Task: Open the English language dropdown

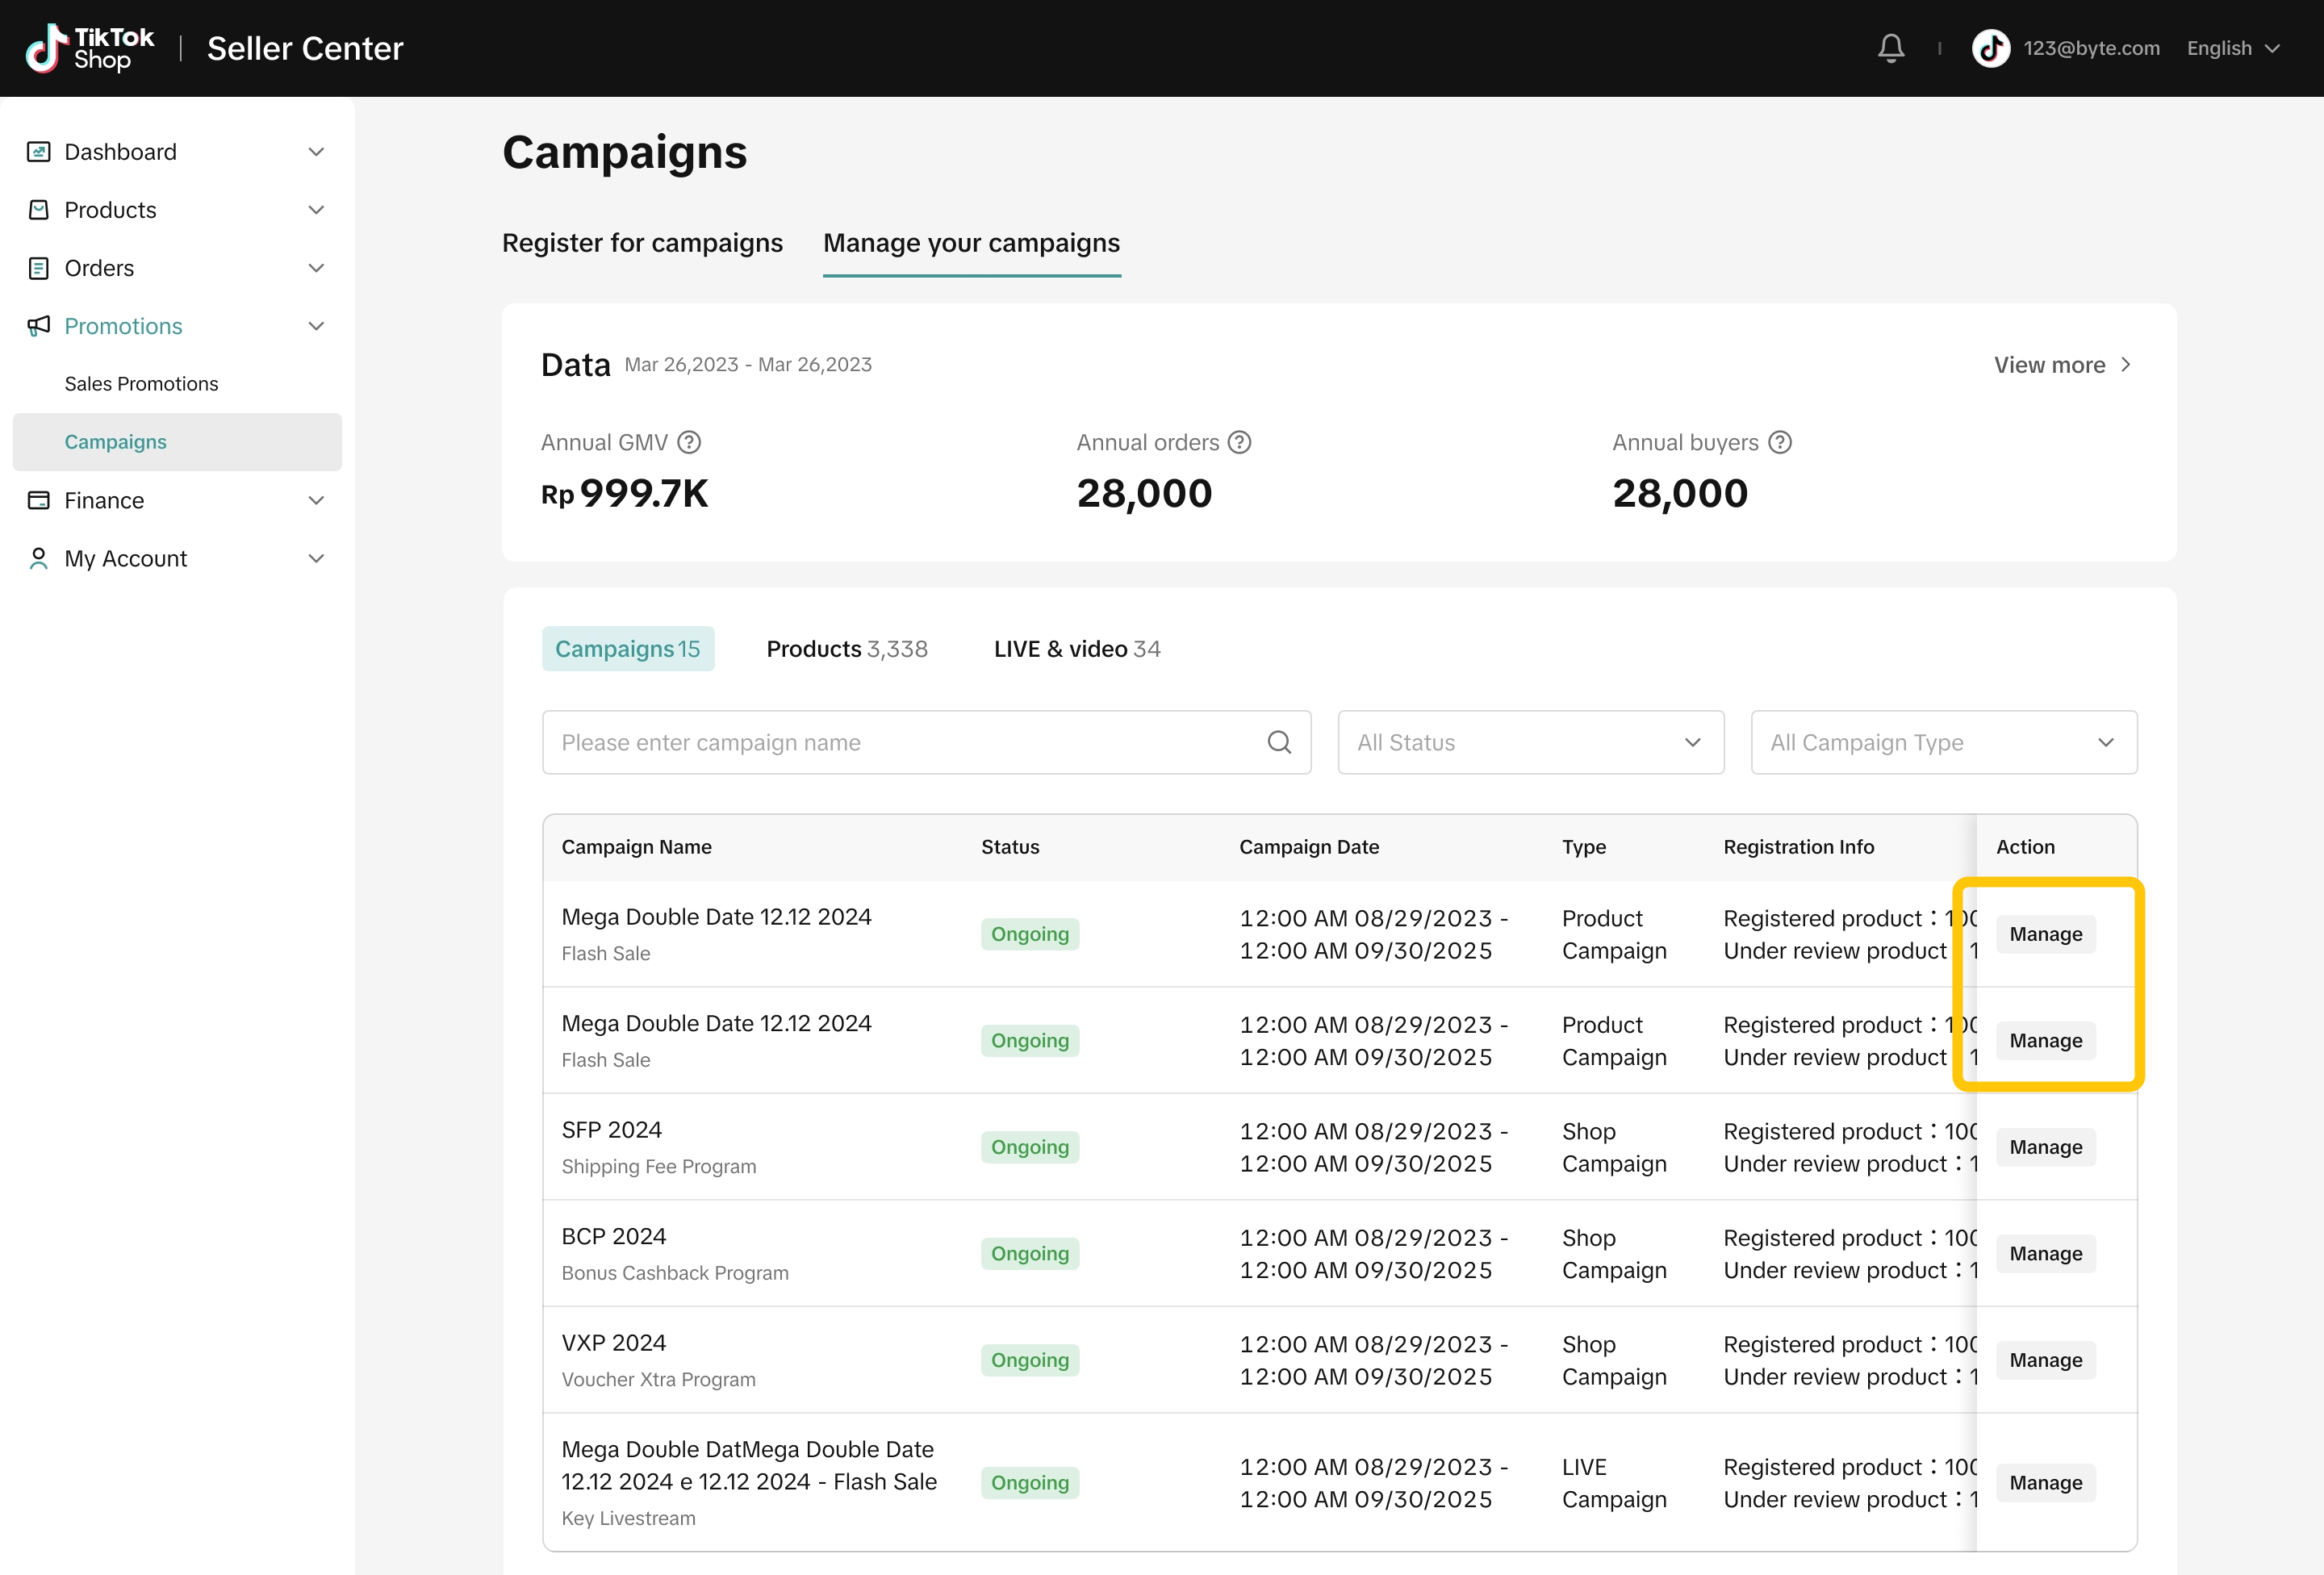Action: [2232, 48]
